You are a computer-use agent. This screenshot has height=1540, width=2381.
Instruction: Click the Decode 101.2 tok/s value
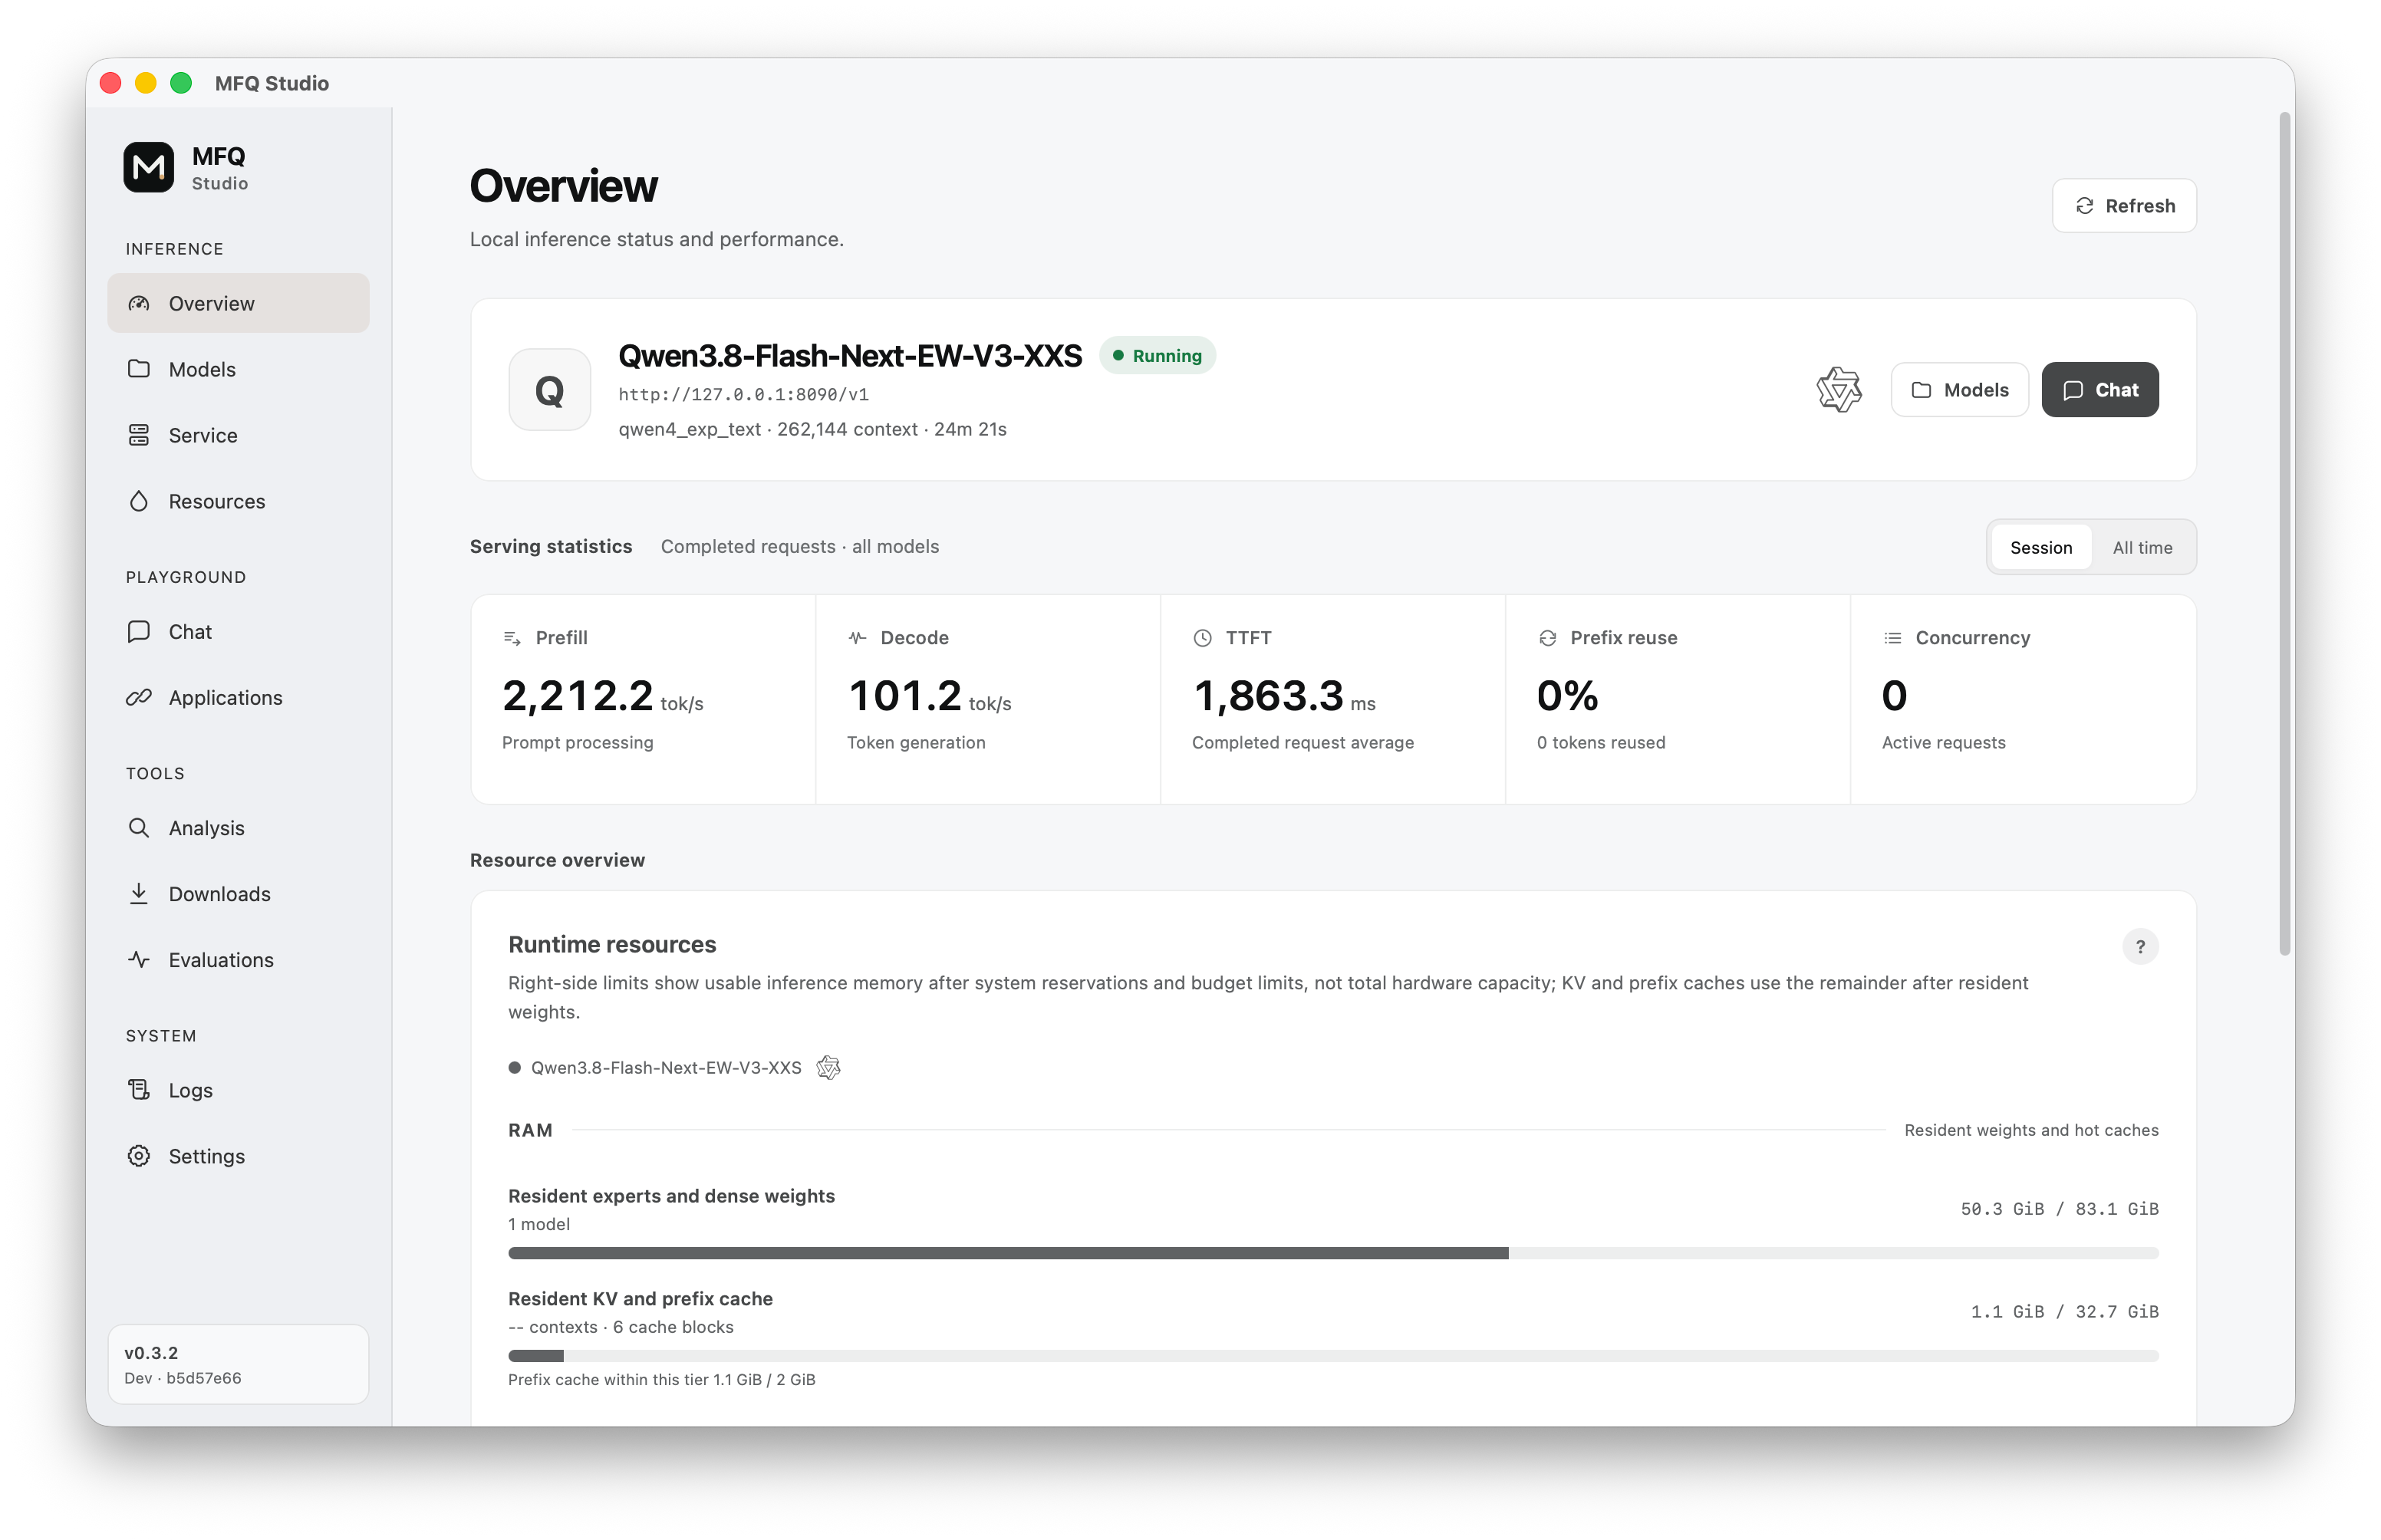[929, 696]
